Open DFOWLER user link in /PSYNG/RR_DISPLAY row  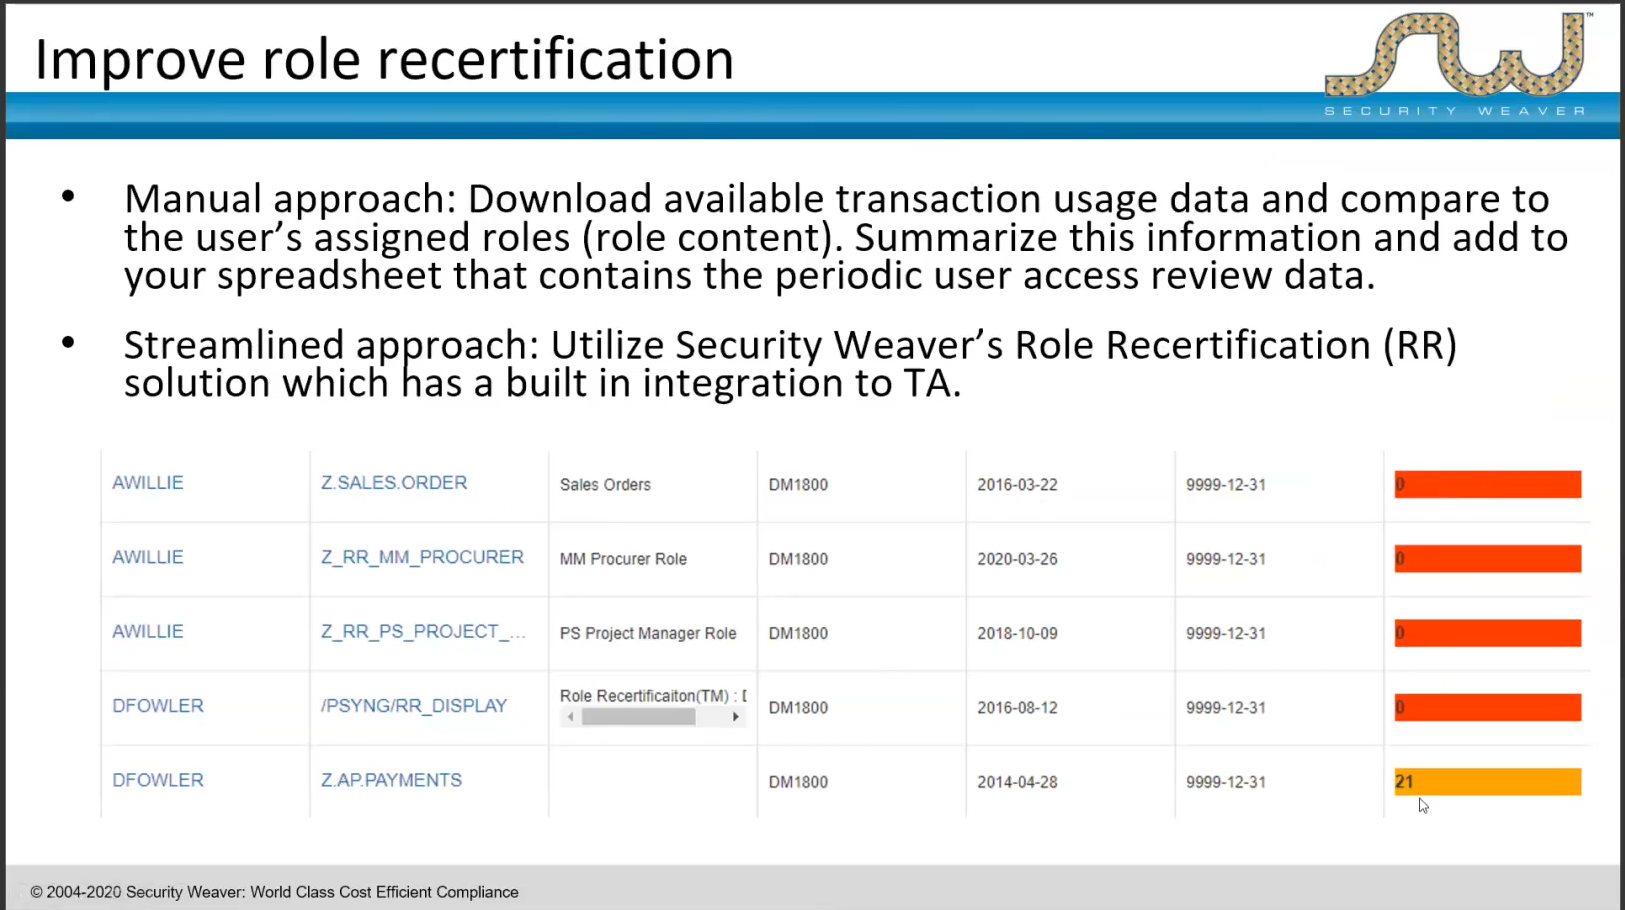point(158,706)
